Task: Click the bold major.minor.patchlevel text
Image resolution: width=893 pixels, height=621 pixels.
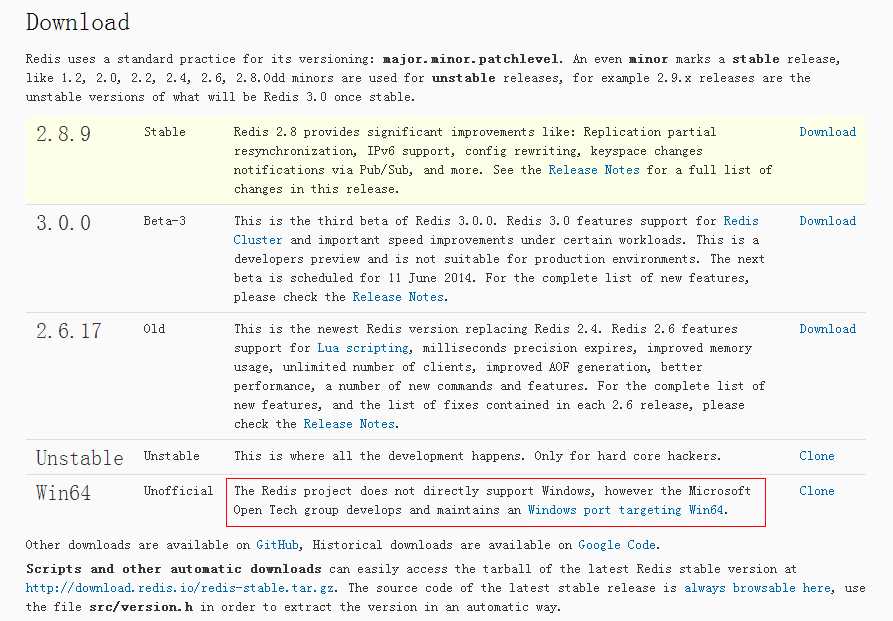Action: tap(470, 59)
